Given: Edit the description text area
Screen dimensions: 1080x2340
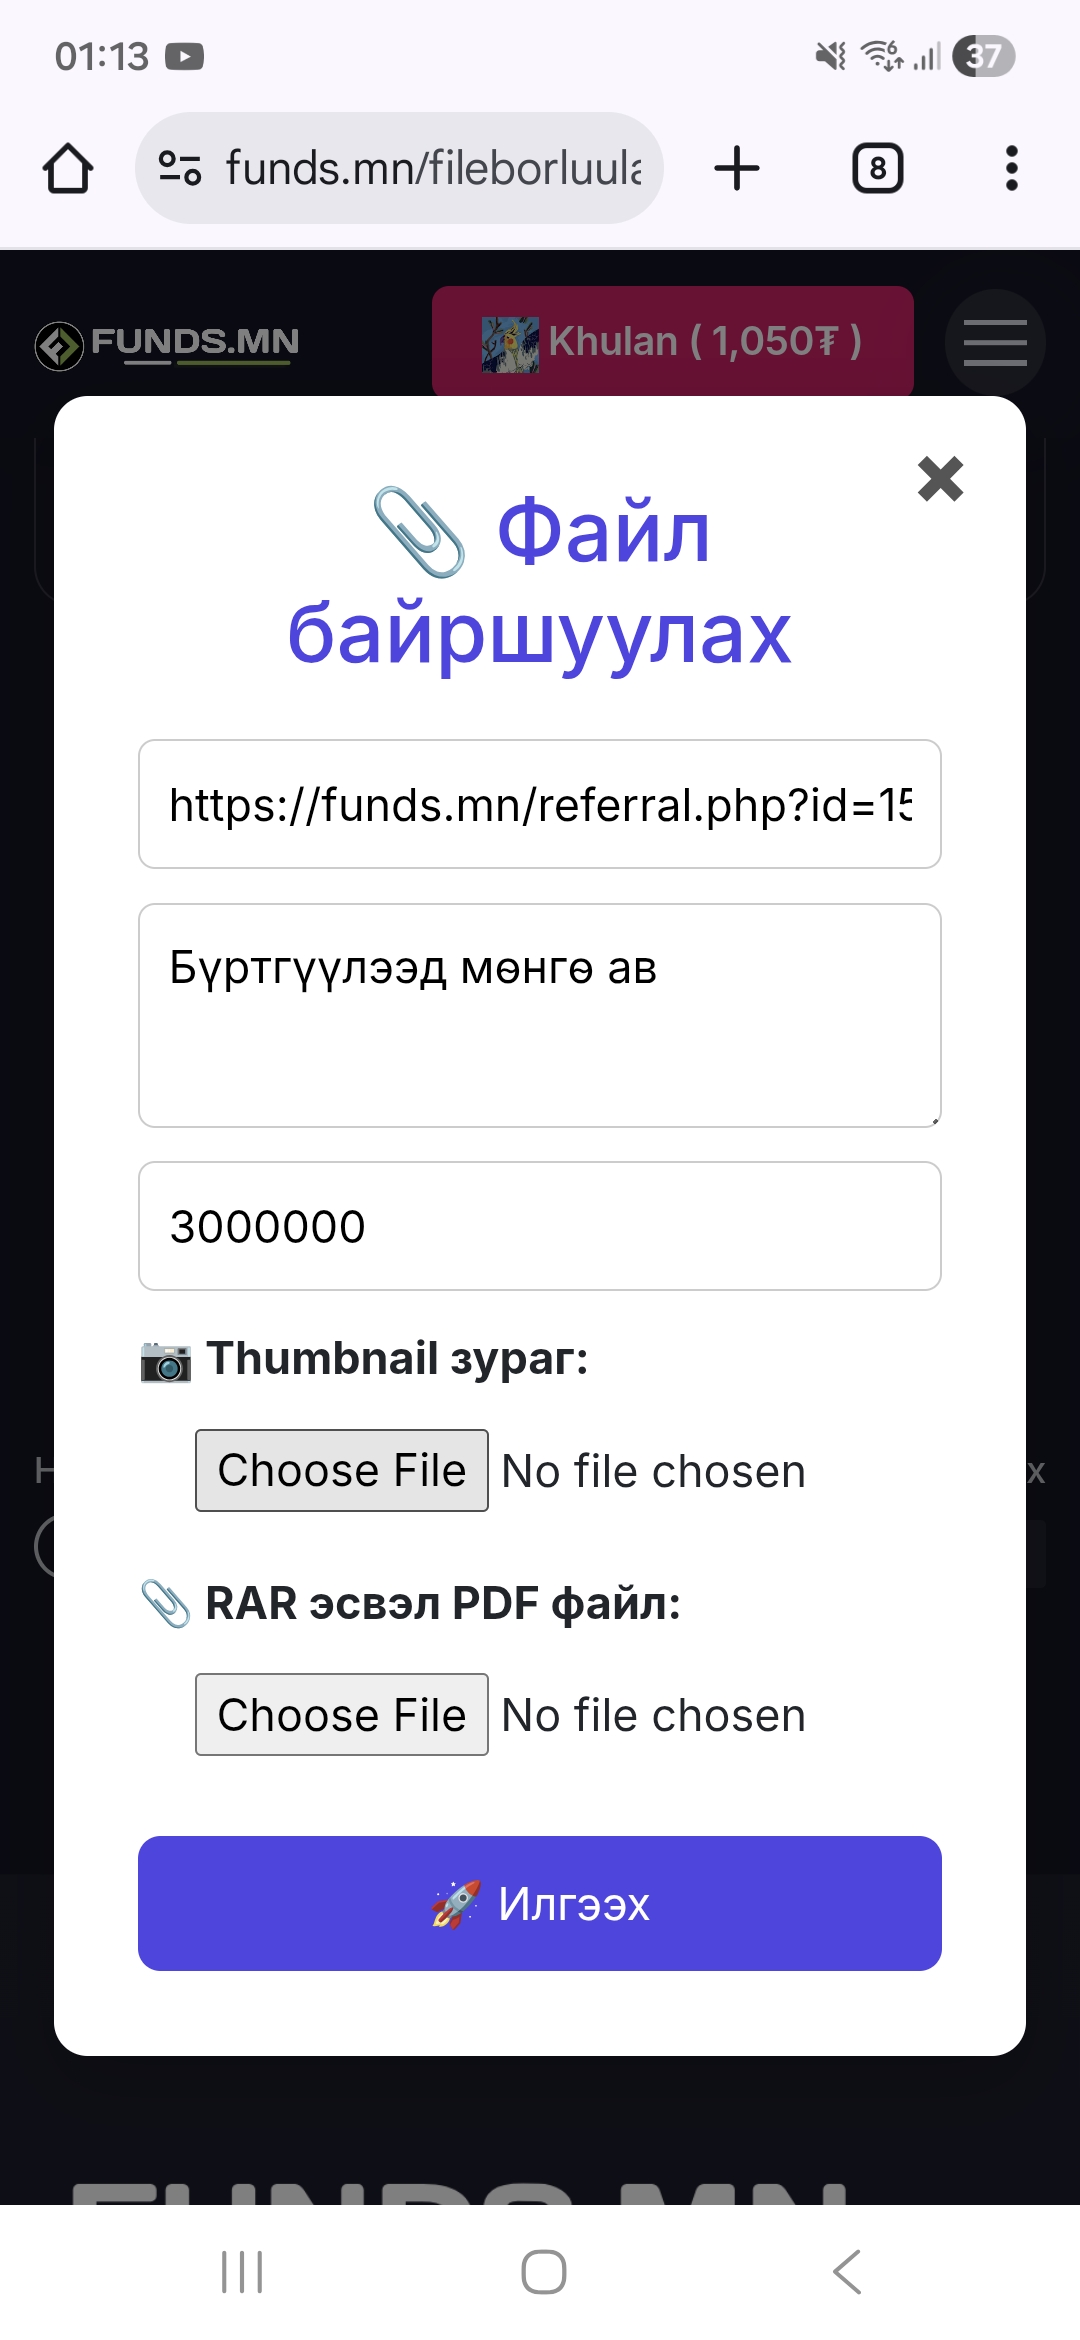Looking at the screenshot, I should 540,1015.
